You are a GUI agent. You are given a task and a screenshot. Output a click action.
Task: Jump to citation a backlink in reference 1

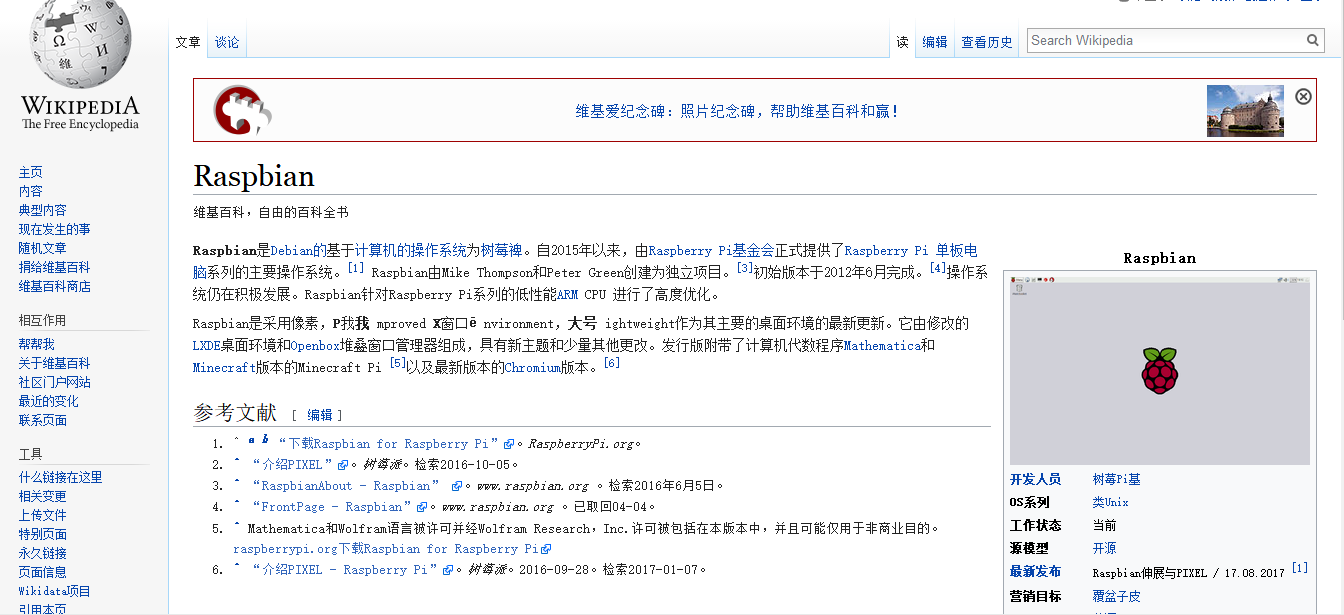tap(251, 440)
